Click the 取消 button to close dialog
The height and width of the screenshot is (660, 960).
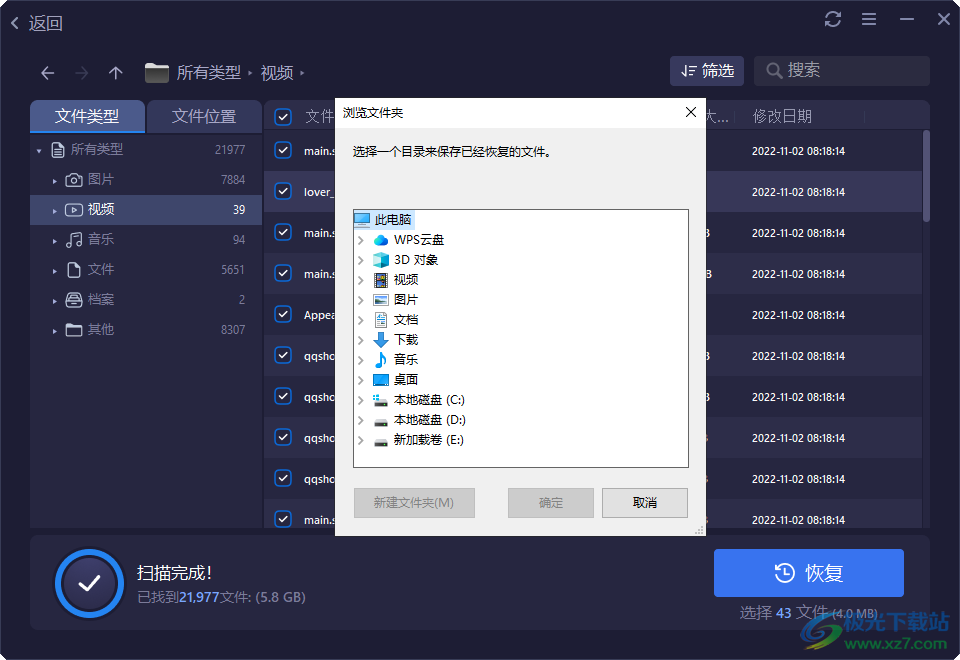coord(644,503)
